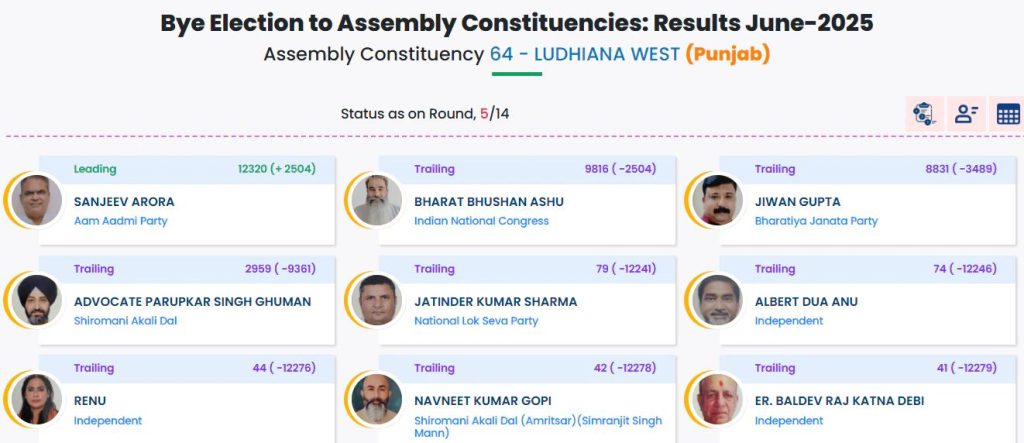
Task: Click the Indian National Congress label
Action: pos(481,221)
